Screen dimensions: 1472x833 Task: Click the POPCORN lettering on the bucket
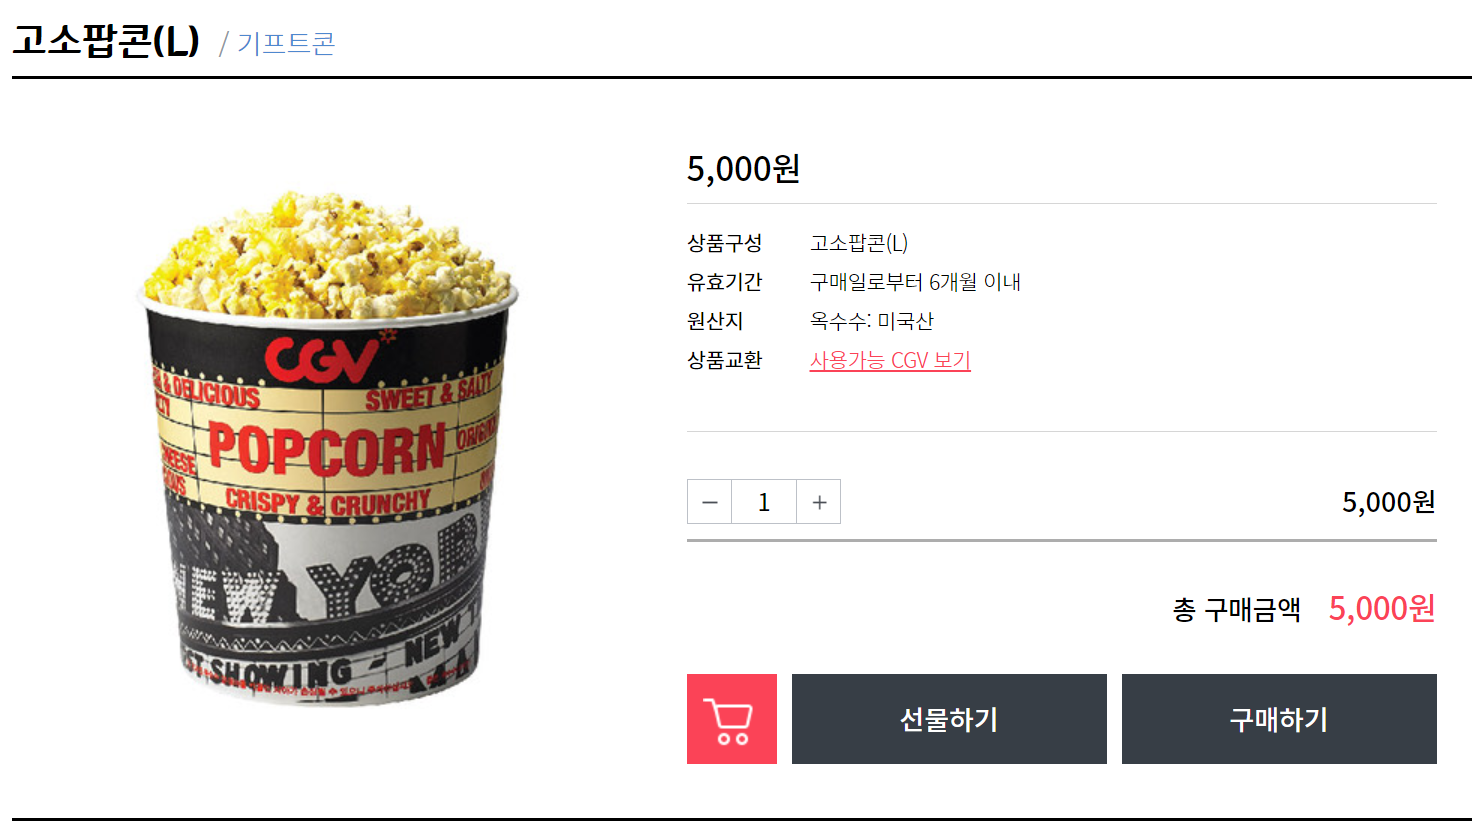pos(327,449)
